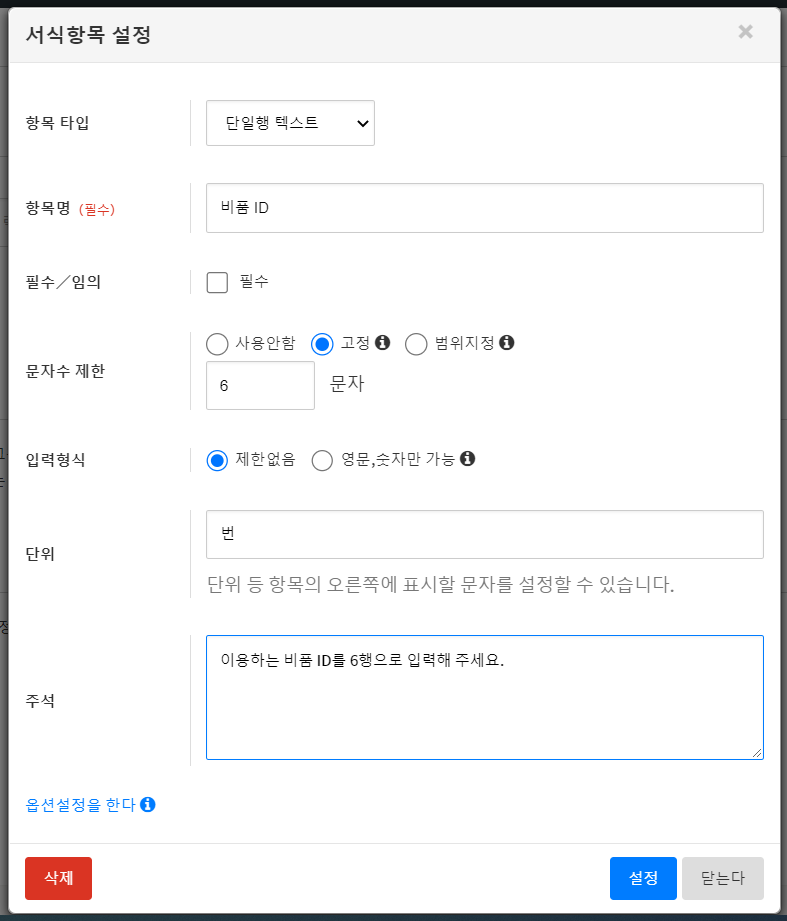Select the 고정 radio option
Screen dimensions: 787x921
[322, 344]
